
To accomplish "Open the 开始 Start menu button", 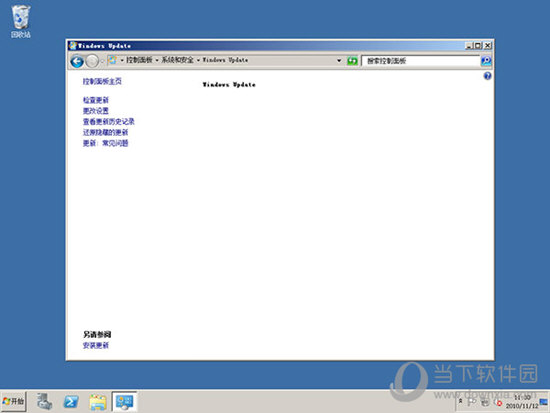I will coord(13,401).
